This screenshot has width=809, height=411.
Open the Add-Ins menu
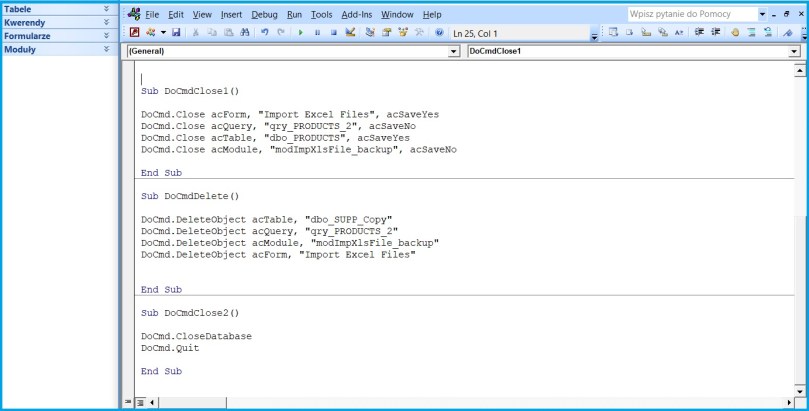(357, 15)
